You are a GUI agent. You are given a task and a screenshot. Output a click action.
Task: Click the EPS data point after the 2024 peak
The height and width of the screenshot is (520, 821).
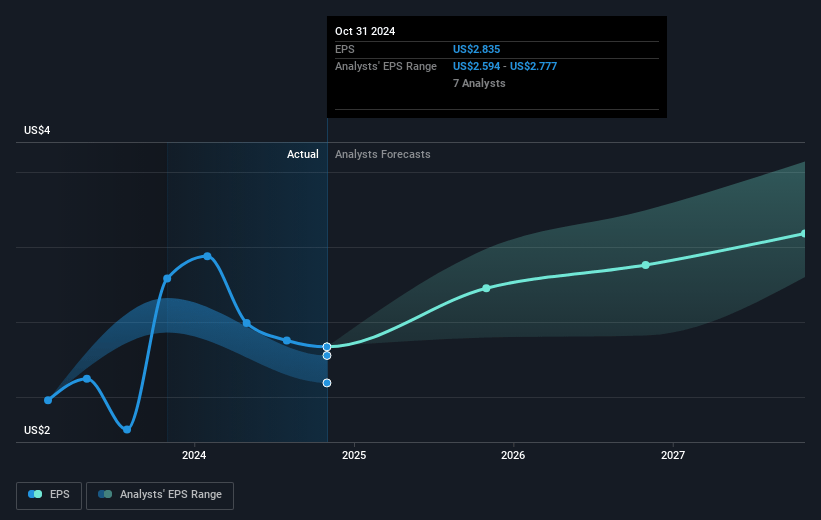coord(247,323)
